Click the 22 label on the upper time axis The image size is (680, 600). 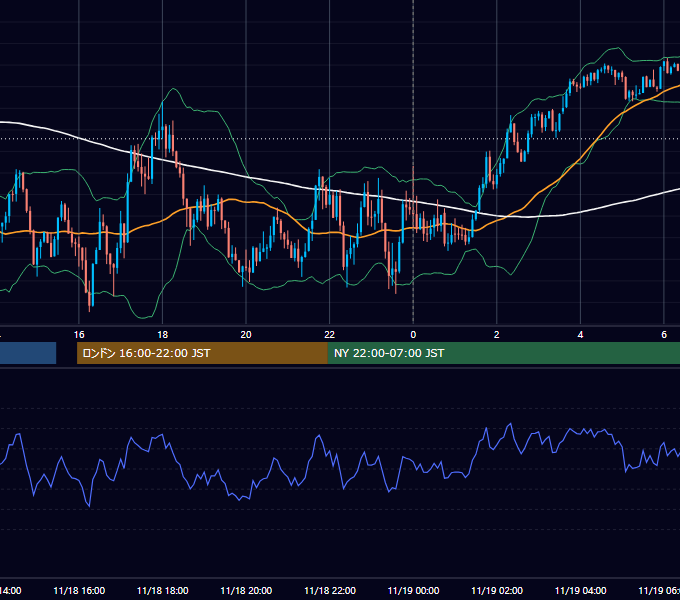330,335
